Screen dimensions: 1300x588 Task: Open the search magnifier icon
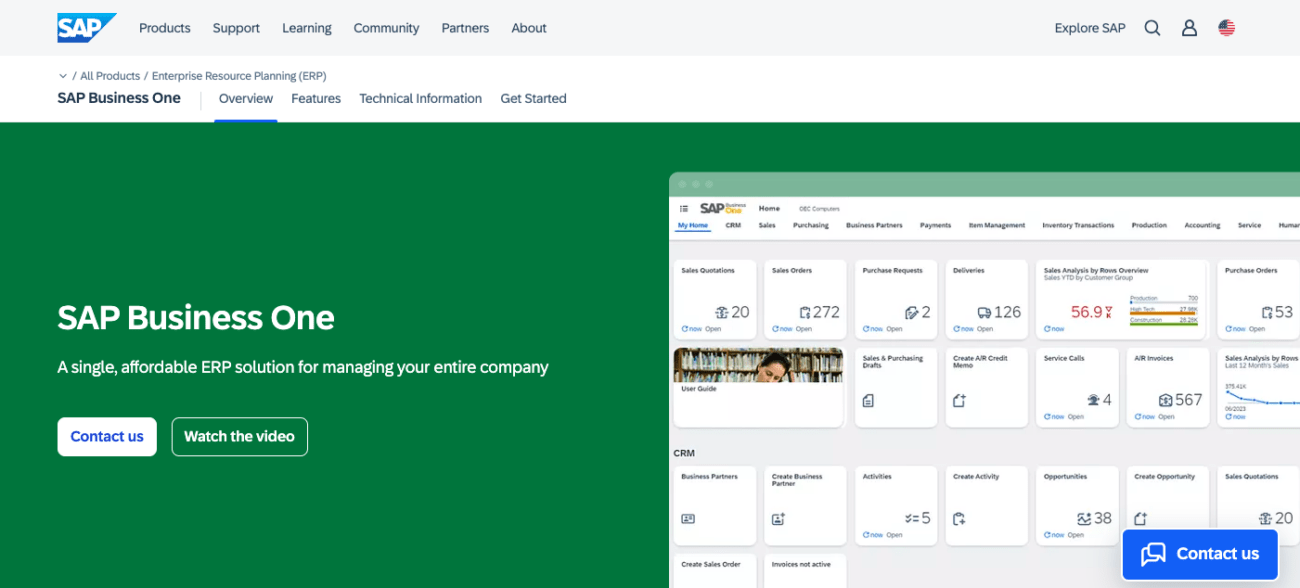[1152, 28]
